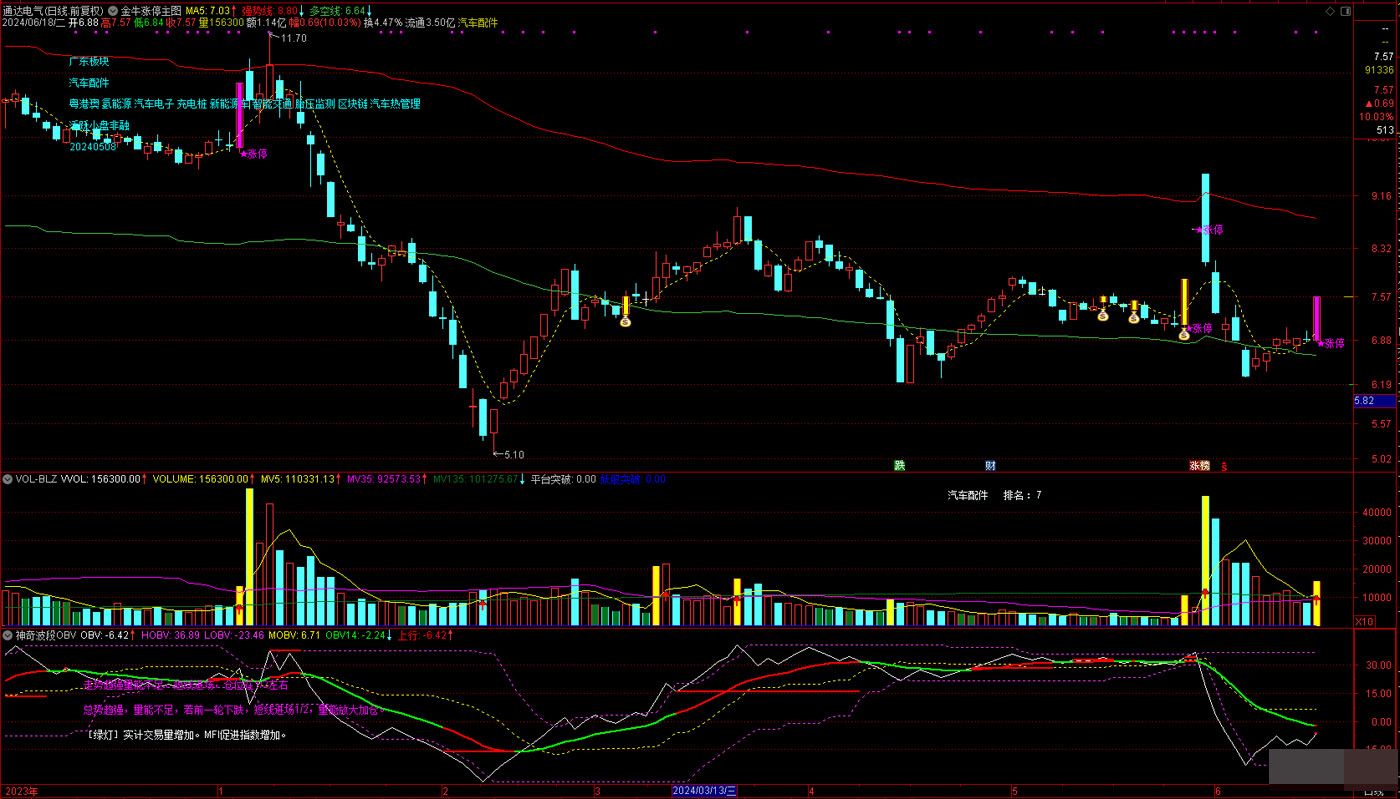Click the 20240508 date label
Screen dimensions: 1400x799
click(93, 147)
